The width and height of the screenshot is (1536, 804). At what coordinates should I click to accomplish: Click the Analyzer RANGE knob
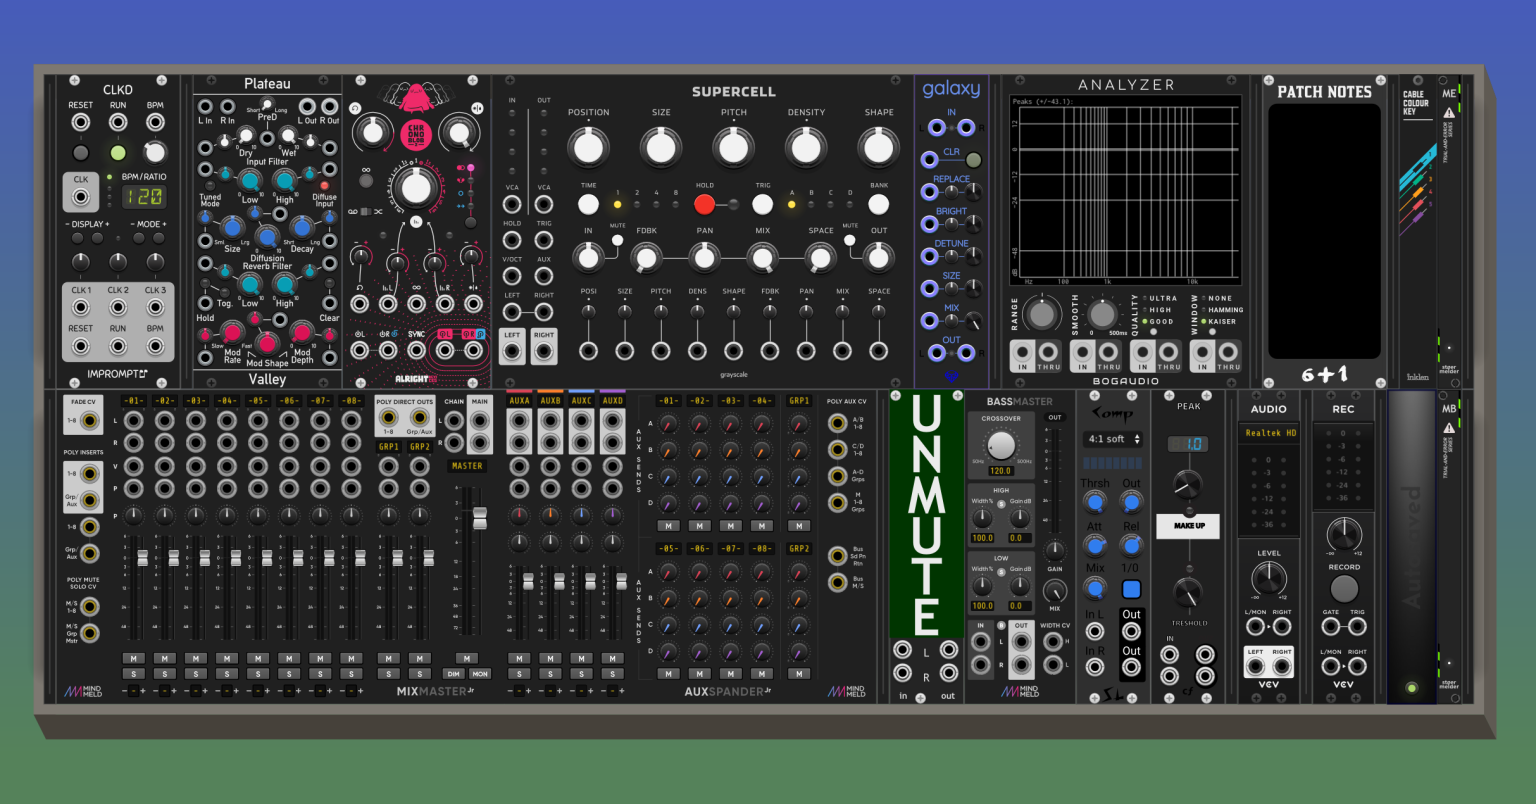[x=1042, y=314]
